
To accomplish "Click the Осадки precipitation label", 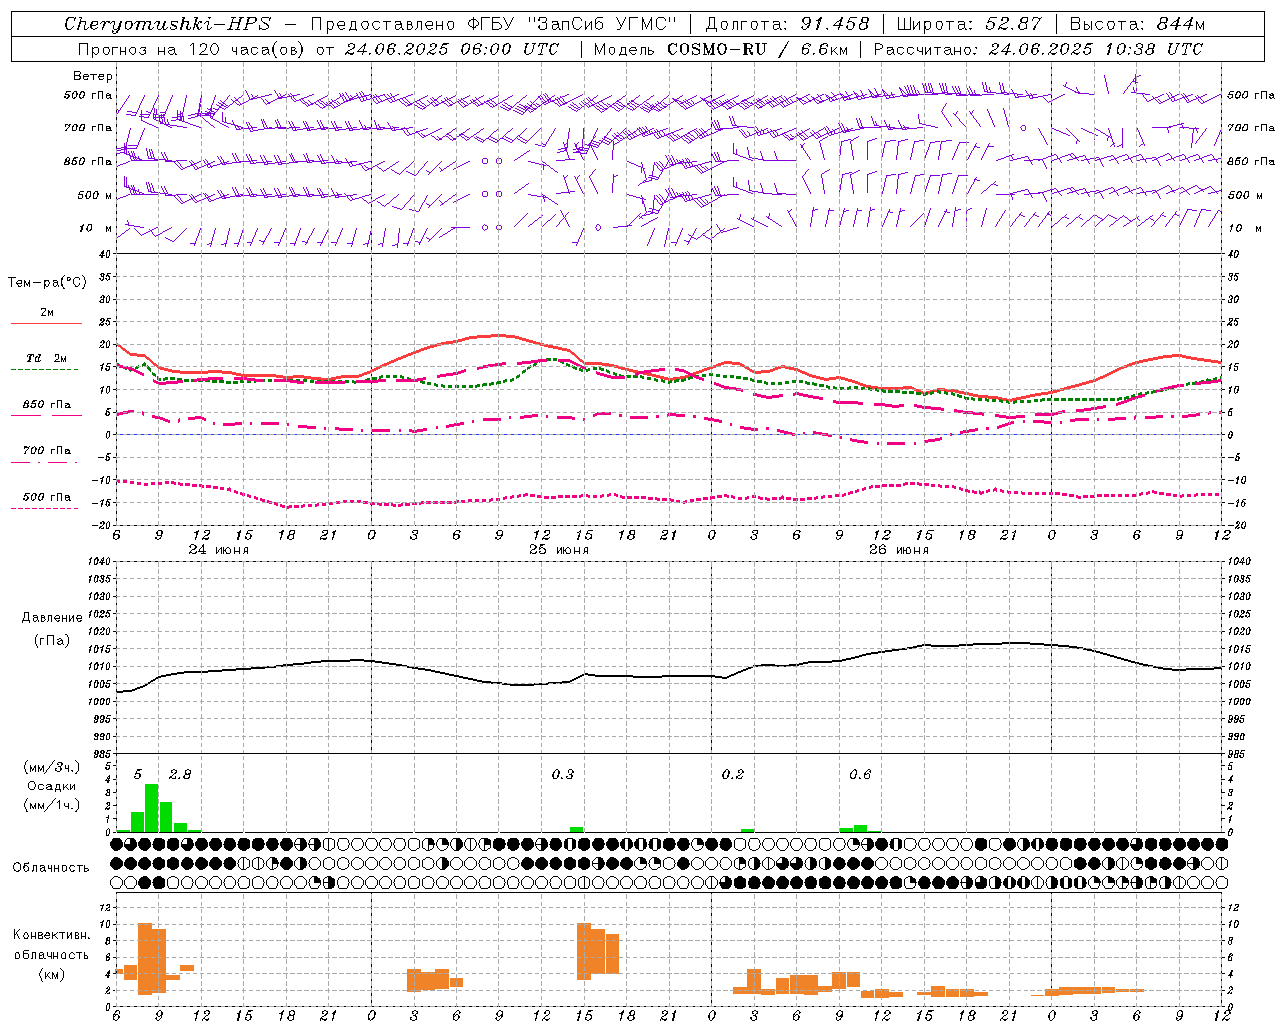I will click(51, 786).
